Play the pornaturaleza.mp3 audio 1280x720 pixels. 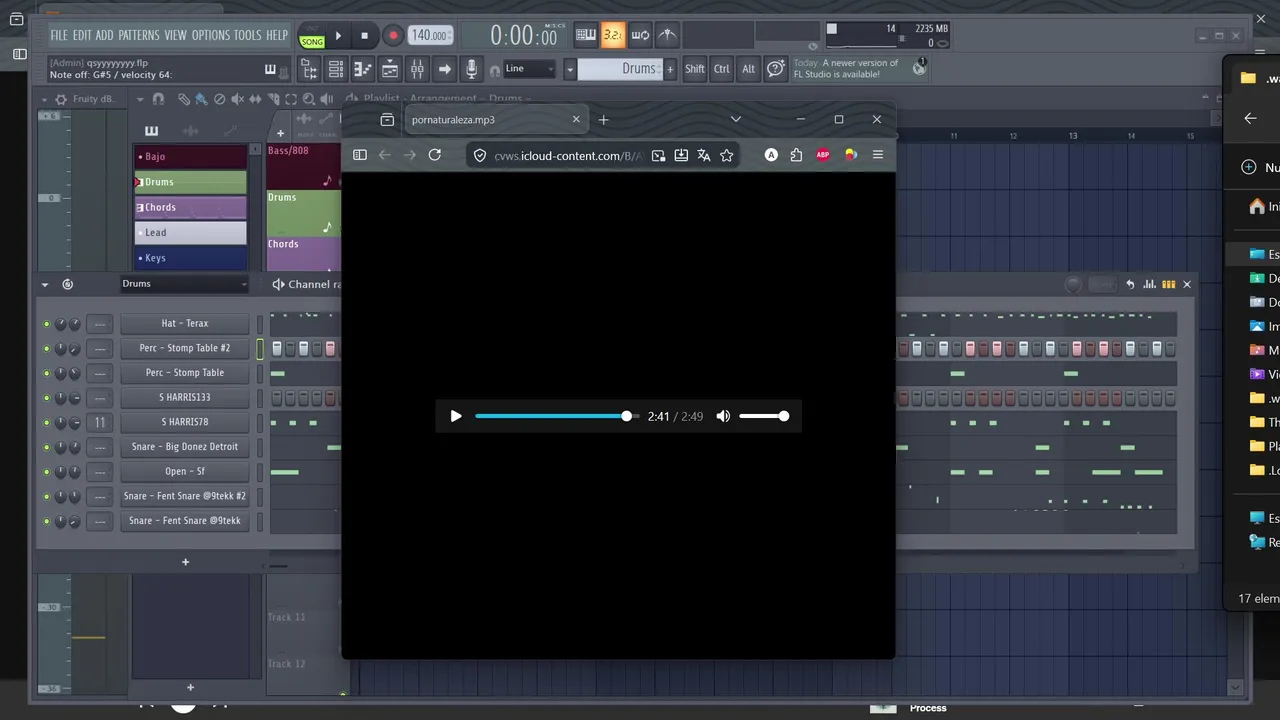click(x=456, y=416)
